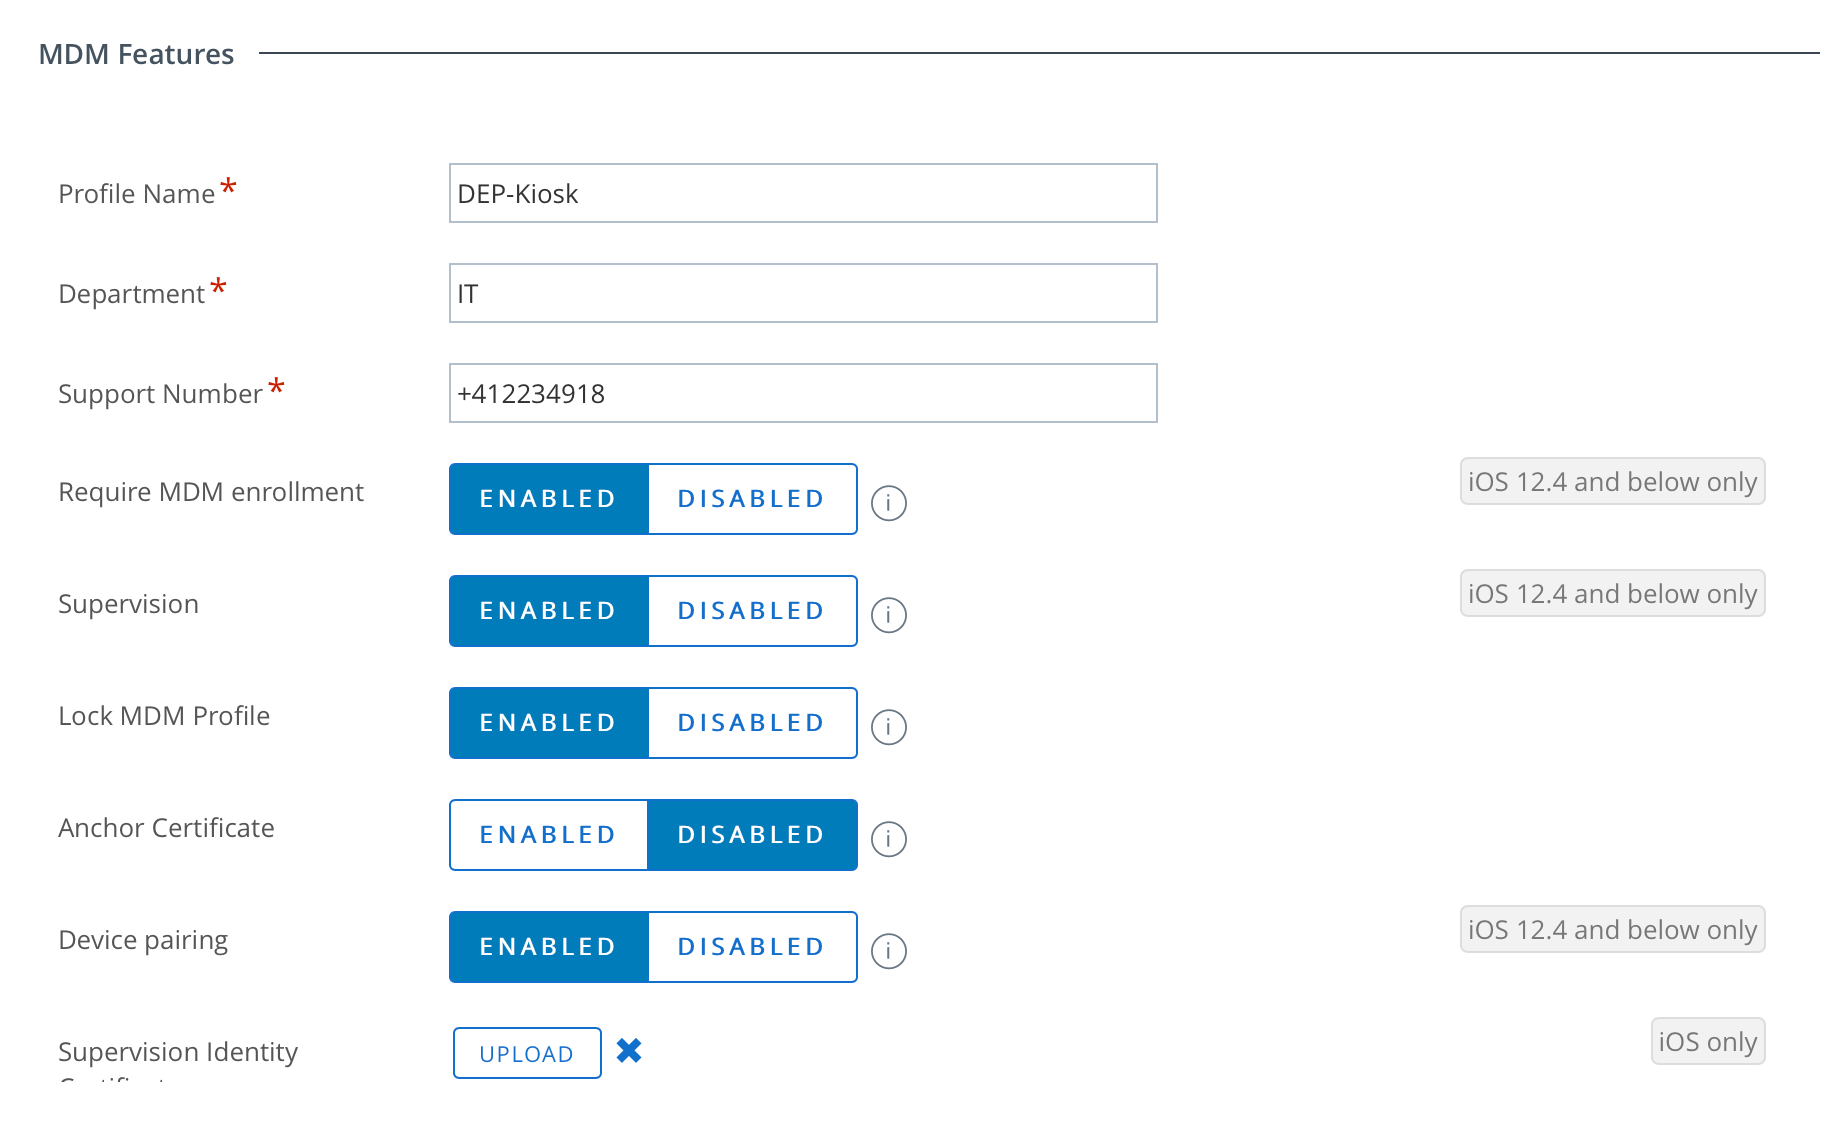Click info icon for Lock MDM Profile
The height and width of the screenshot is (1128, 1844).
pyautogui.click(x=888, y=727)
